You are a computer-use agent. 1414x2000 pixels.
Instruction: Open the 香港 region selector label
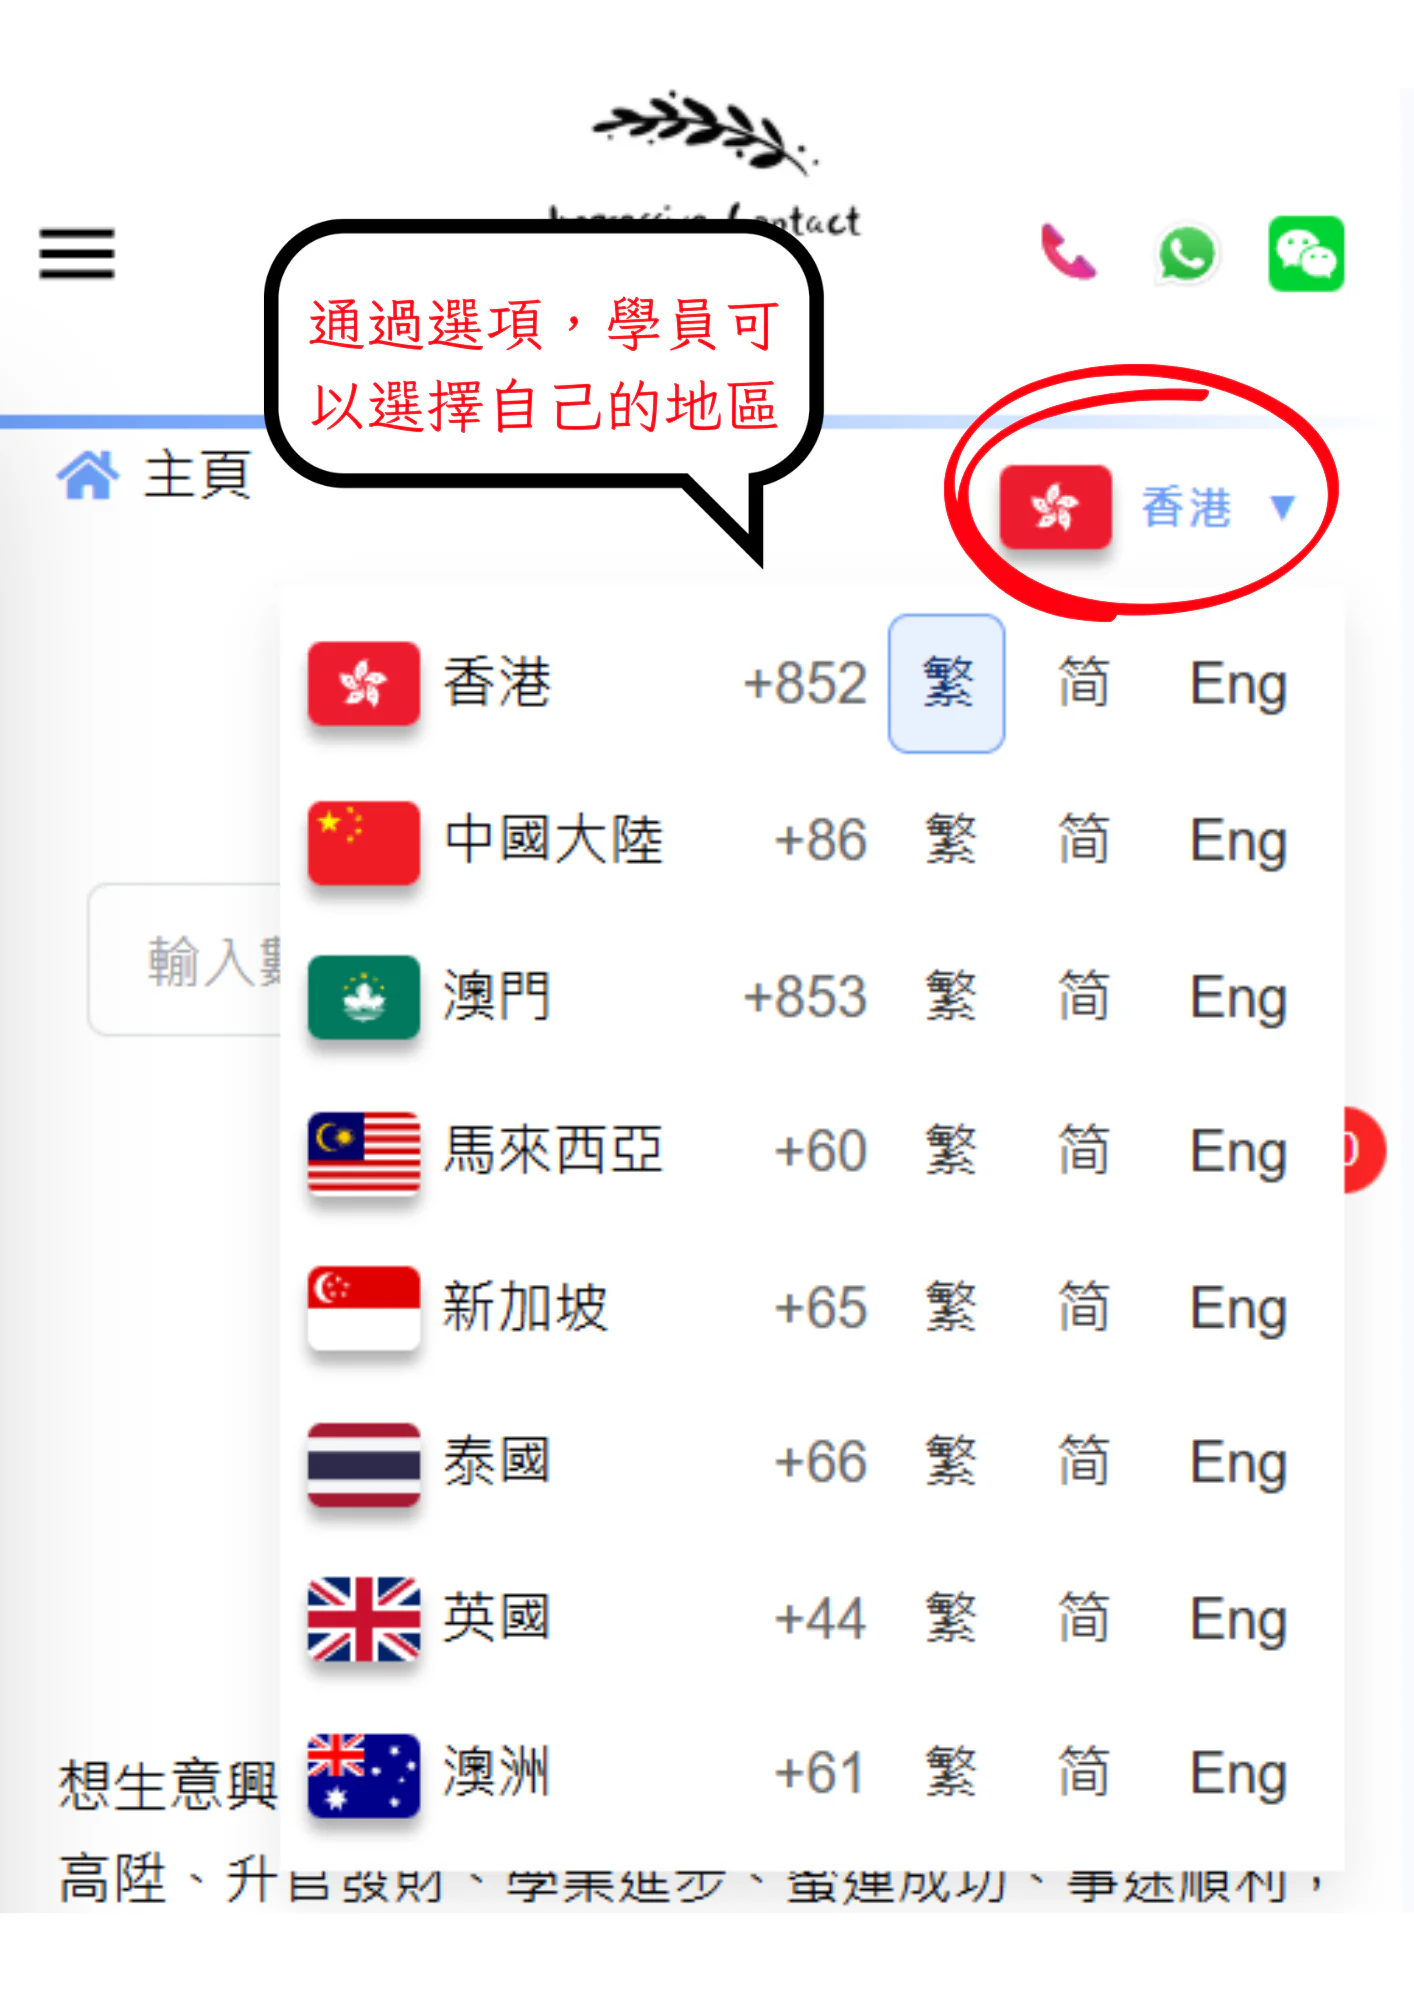(1186, 507)
